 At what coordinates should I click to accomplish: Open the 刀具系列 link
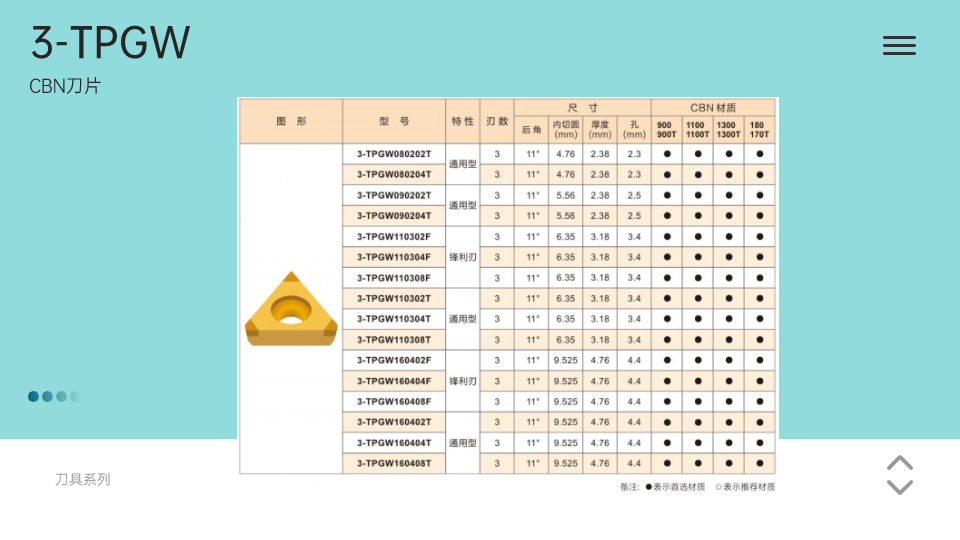click(82, 480)
